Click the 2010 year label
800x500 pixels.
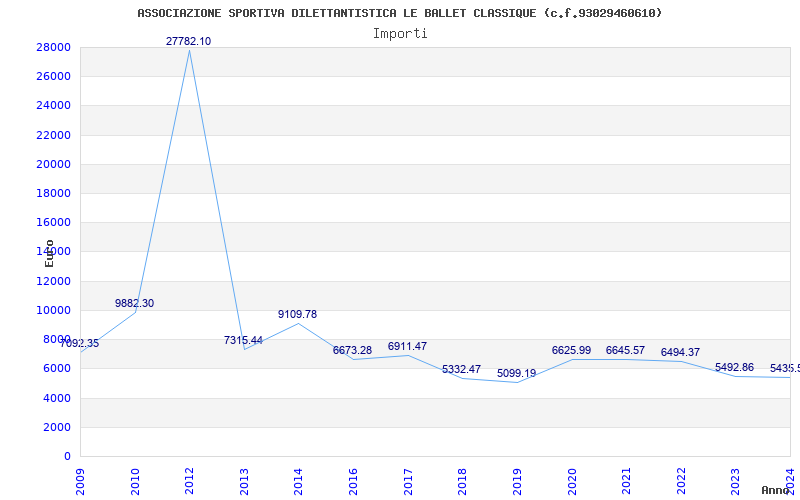pos(135,482)
